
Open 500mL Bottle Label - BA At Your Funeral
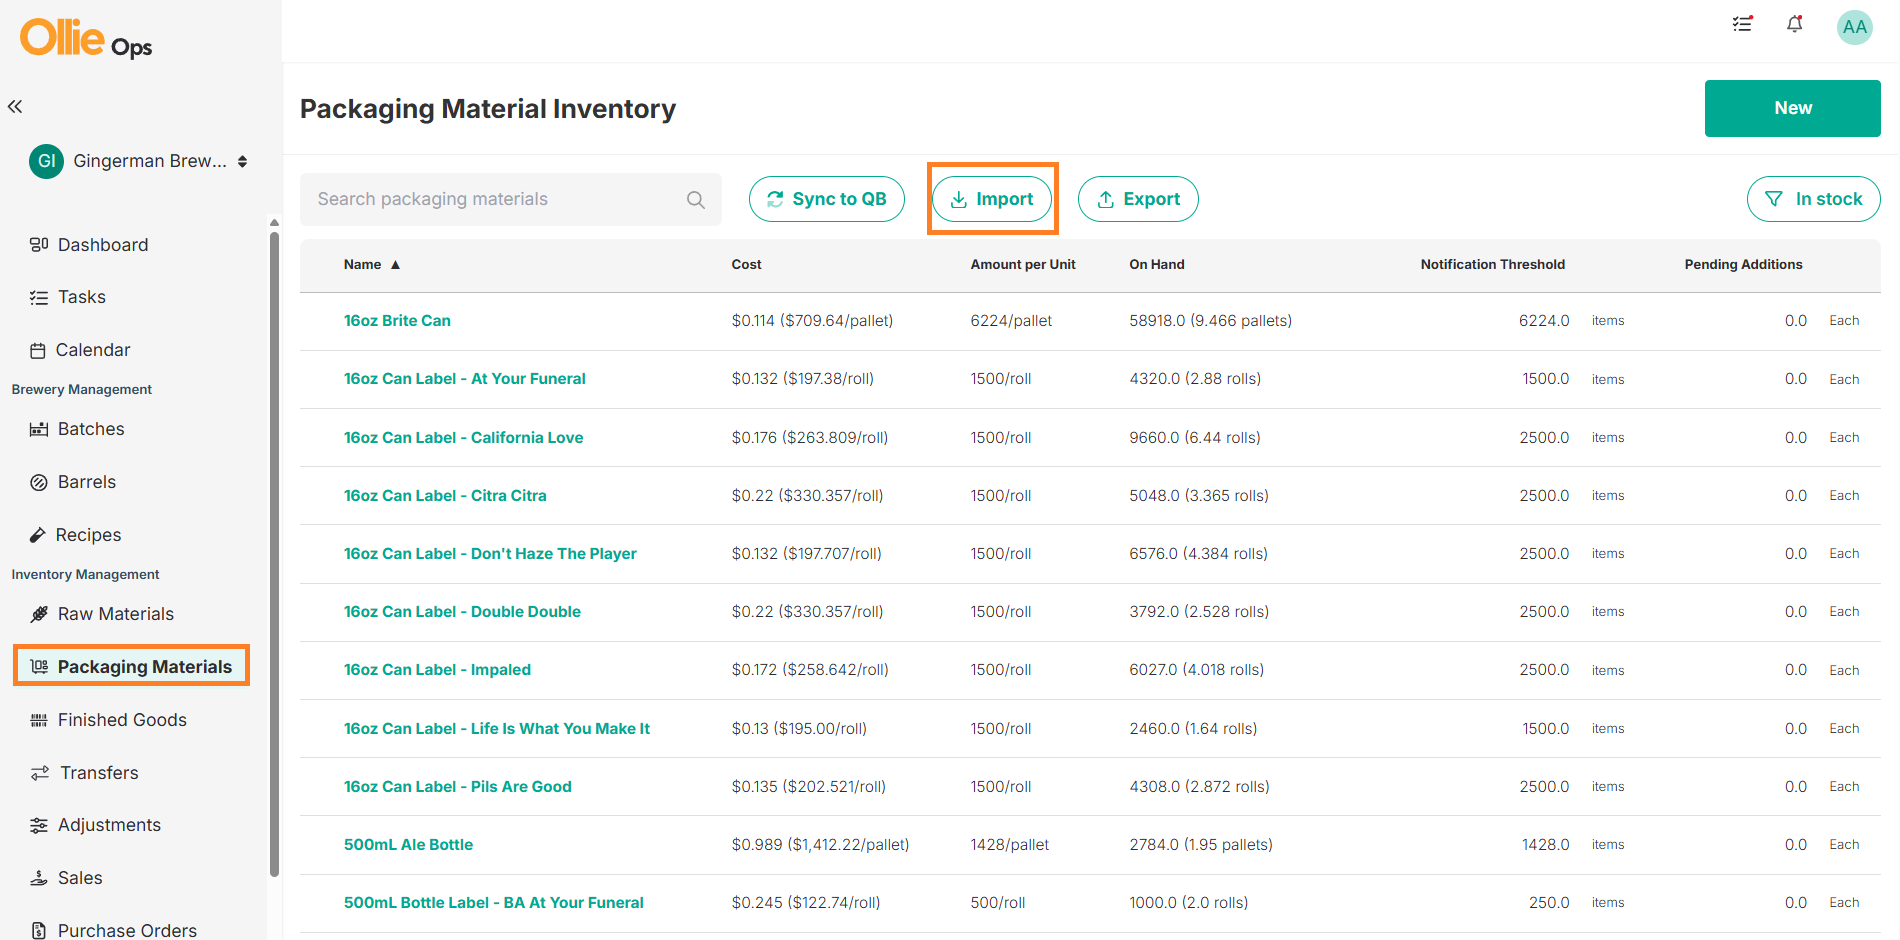494,903
